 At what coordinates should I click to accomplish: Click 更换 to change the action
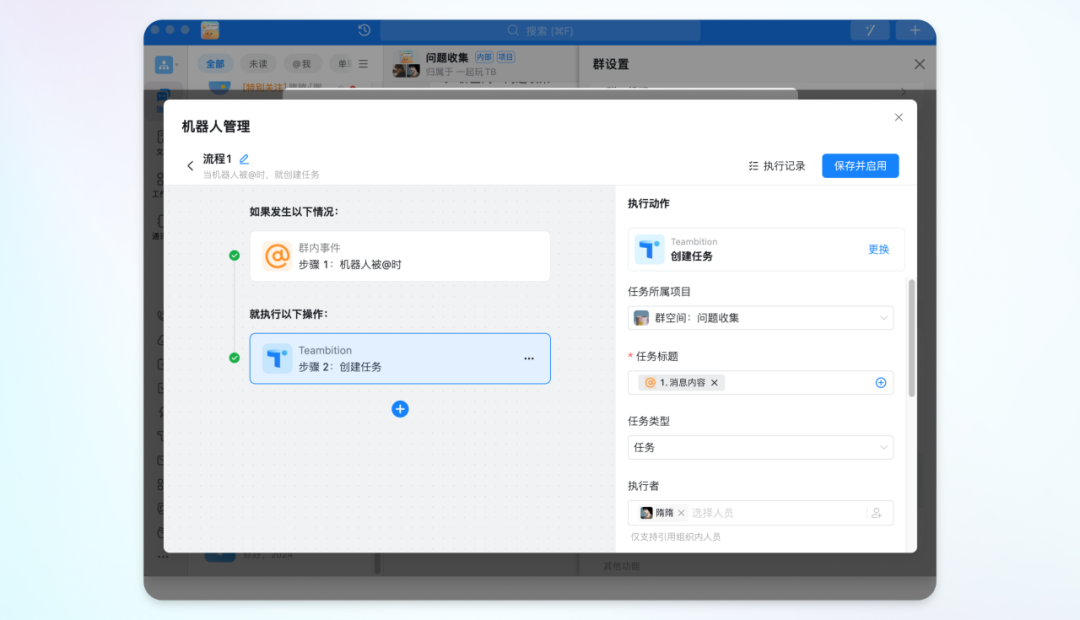(878, 249)
